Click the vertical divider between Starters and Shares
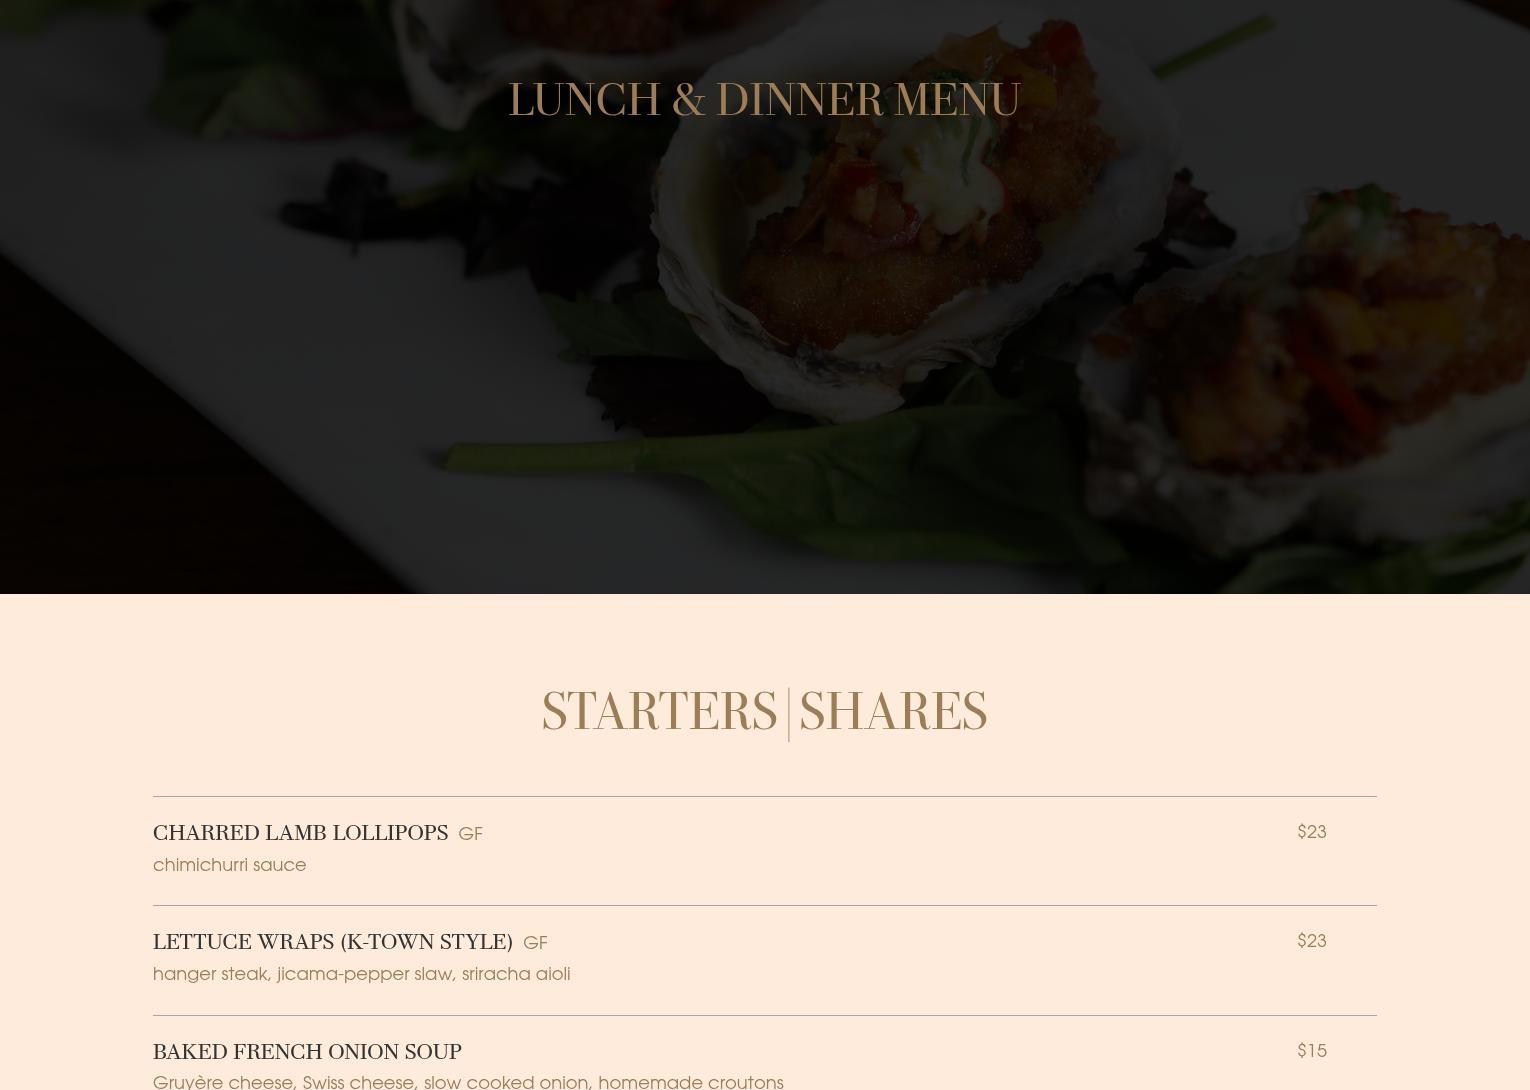The image size is (1530, 1090). click(789, 714)
